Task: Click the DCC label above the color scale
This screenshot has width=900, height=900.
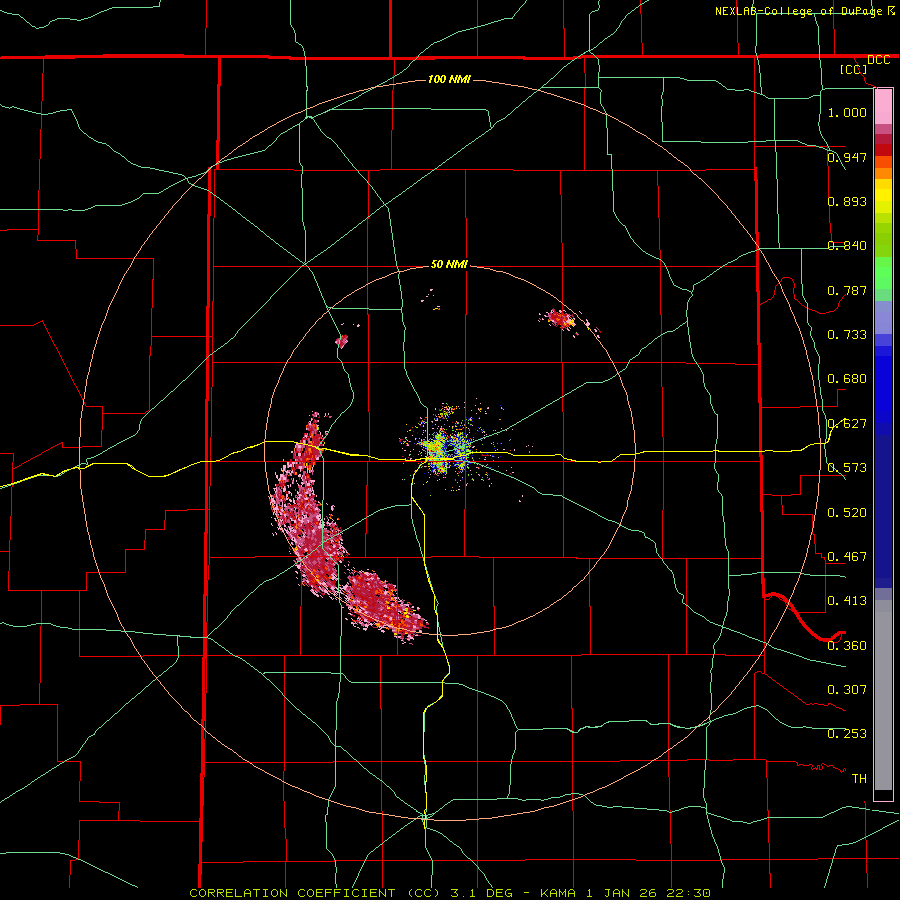Action: [878, 60]
